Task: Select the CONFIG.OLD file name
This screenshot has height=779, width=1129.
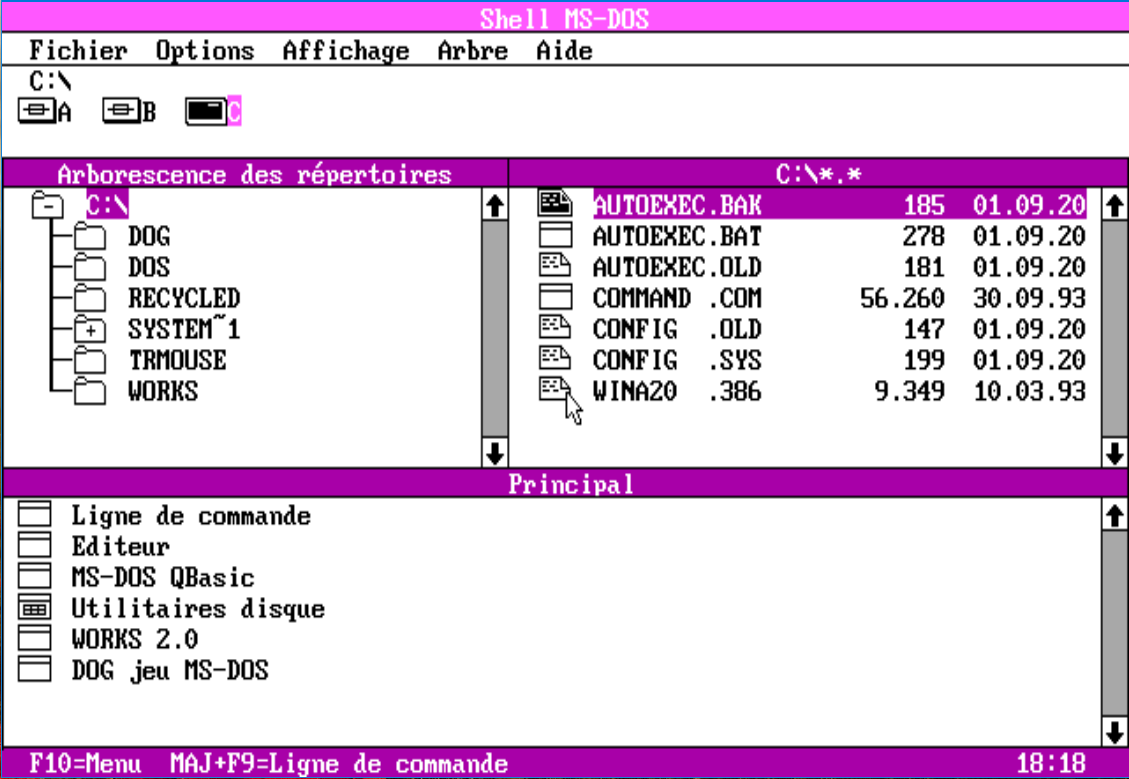Action: [678, 329]
